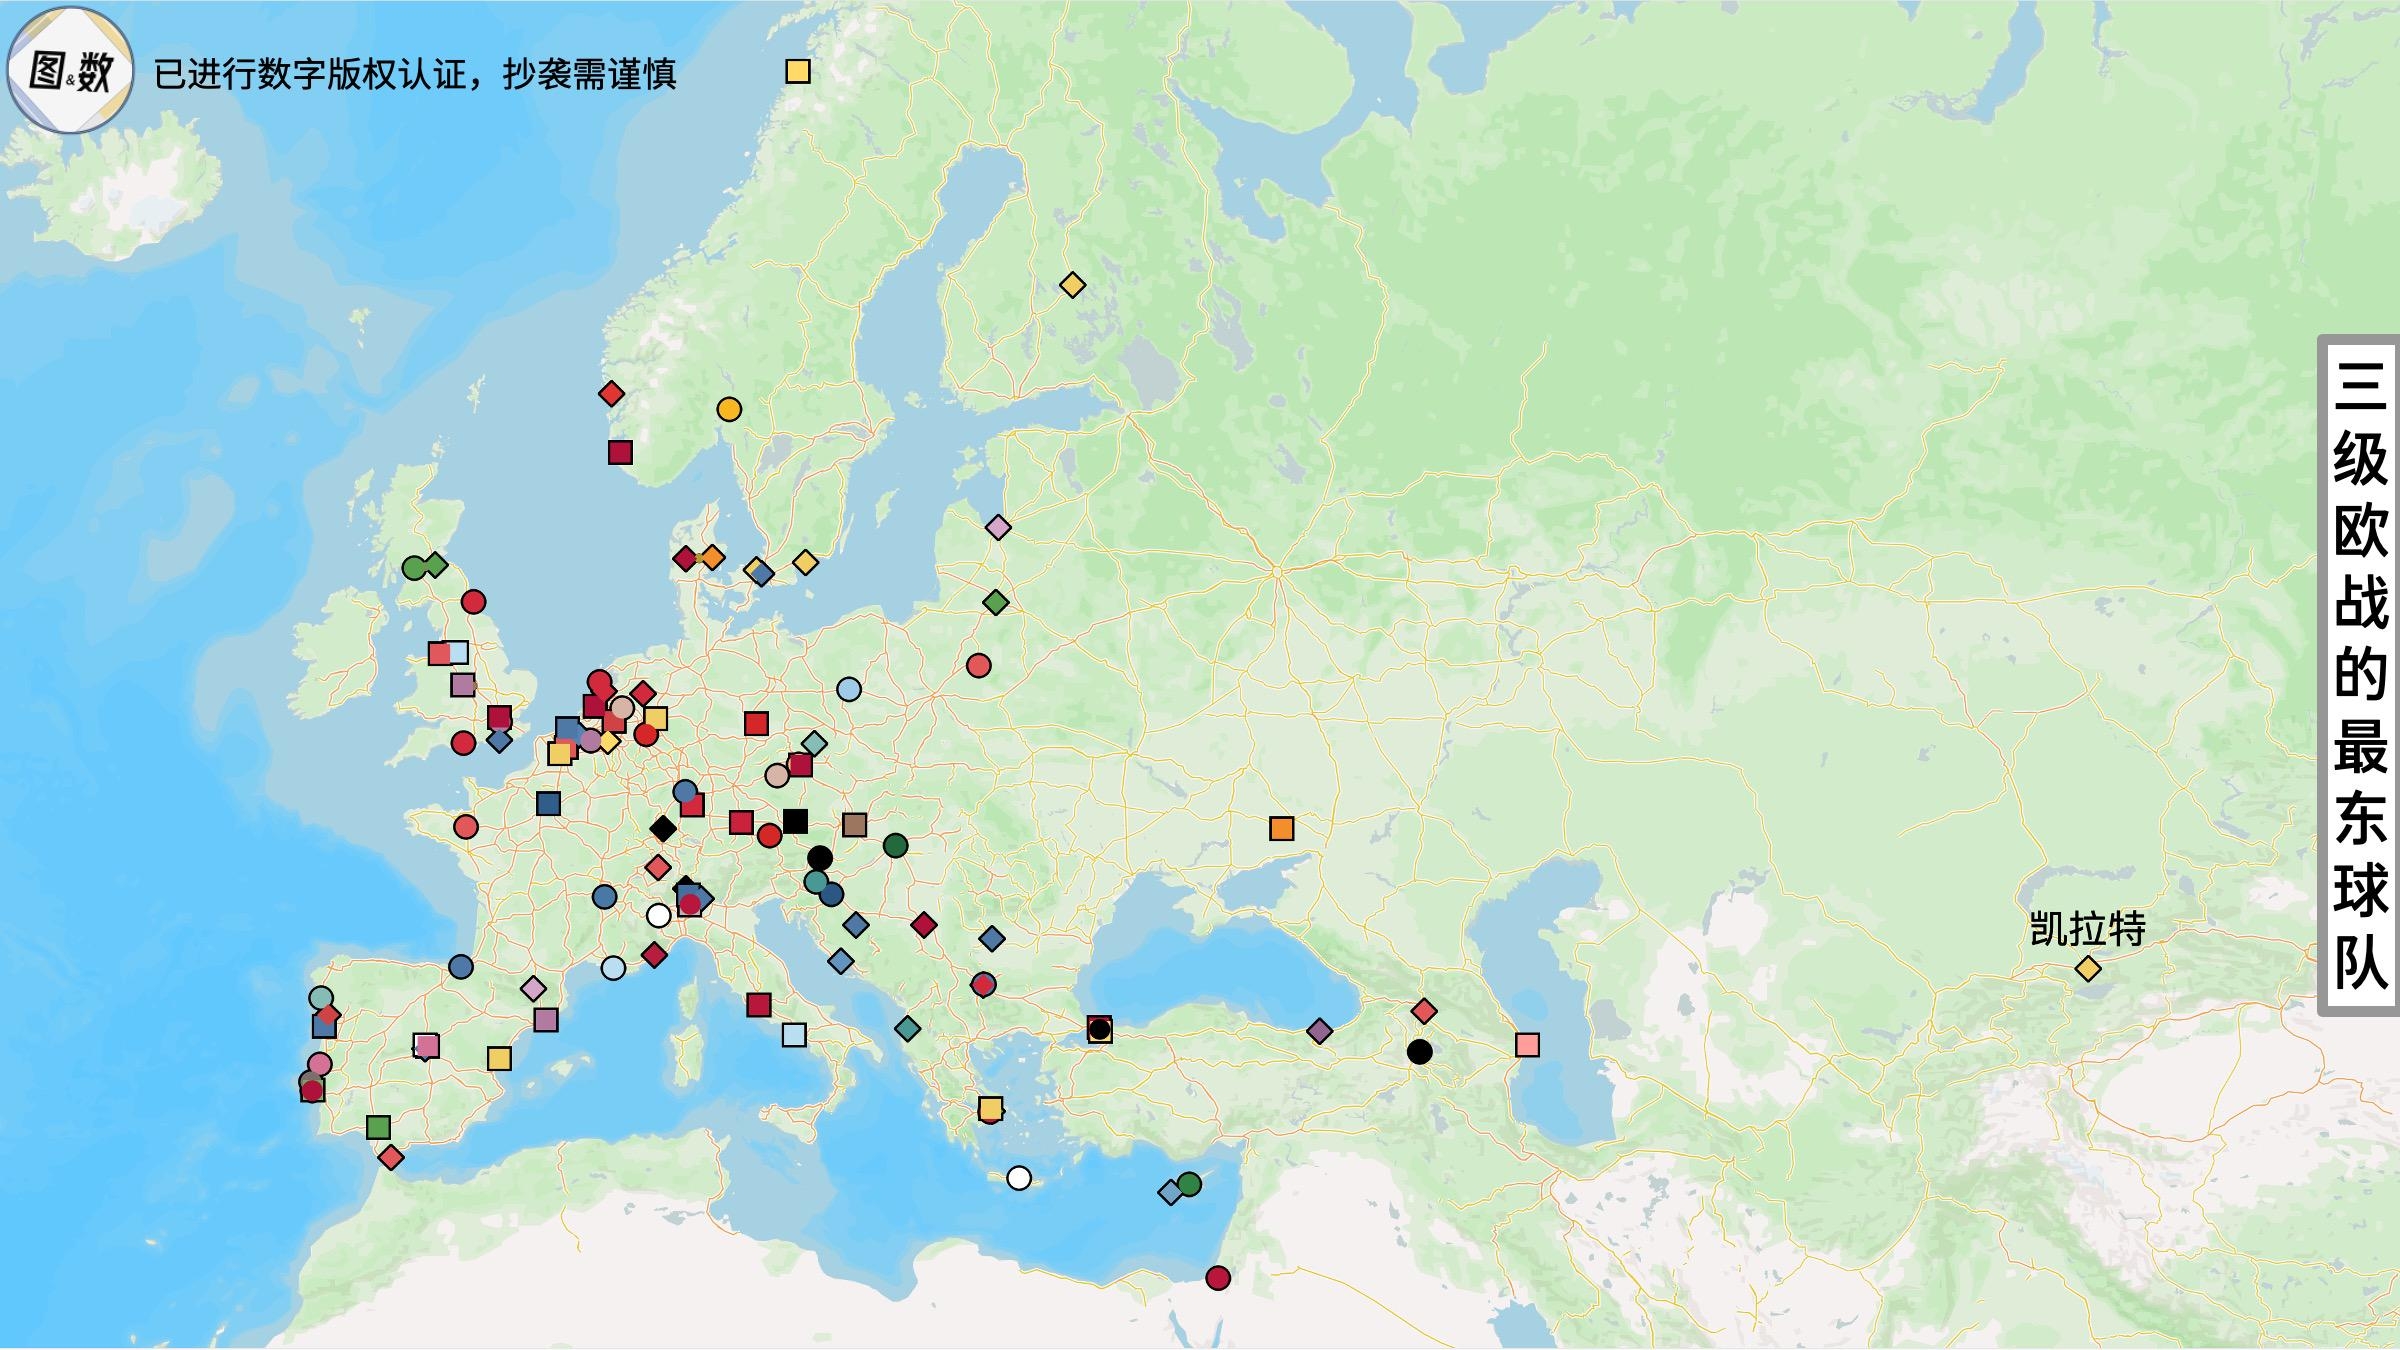This screenshot has height=1350, width=2400.
Task: Select the green circle marker in Scotland
Action: pyautogui.click(x=413, y=568)
